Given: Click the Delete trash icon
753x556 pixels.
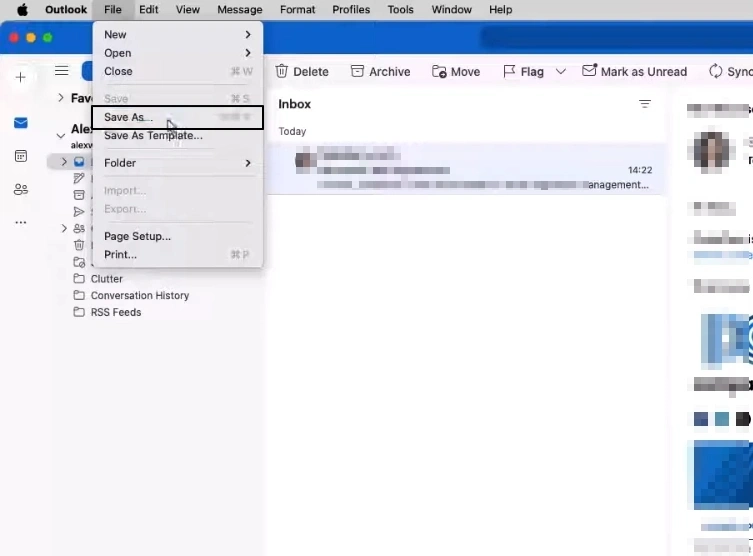Looking at the screenshot, I should point(282,71).
